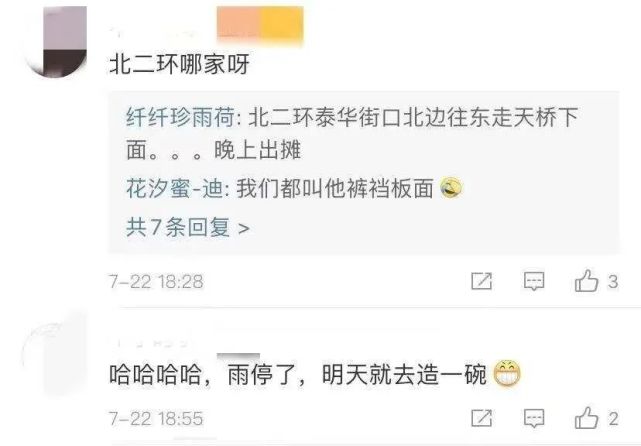Tap the orange-yellow badge next to the first username

coord(260,23)
